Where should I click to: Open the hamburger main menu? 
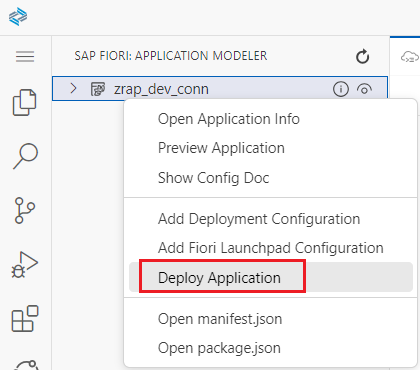(x=25, y=56)
